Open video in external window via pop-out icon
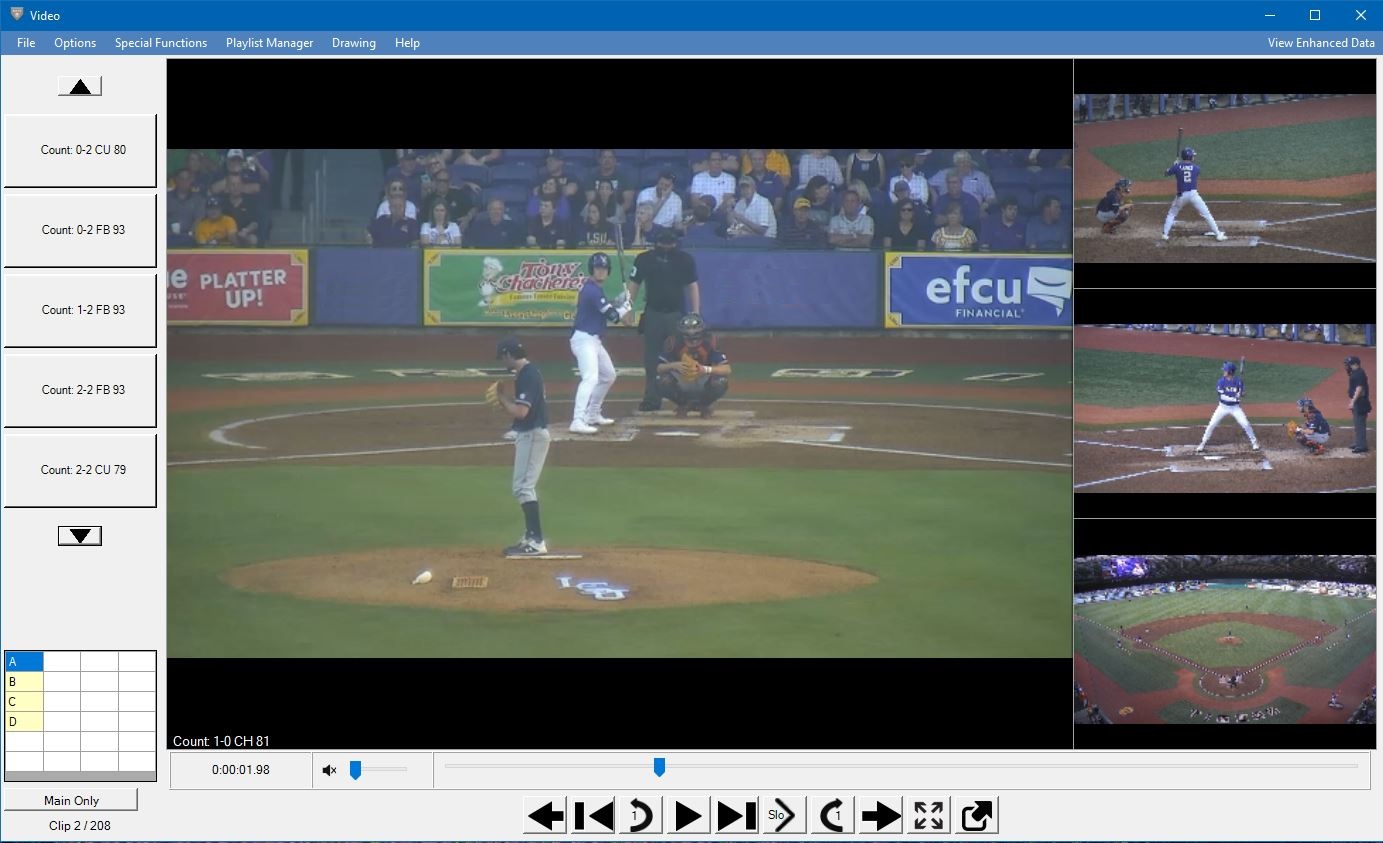 (x=975, y=815)
